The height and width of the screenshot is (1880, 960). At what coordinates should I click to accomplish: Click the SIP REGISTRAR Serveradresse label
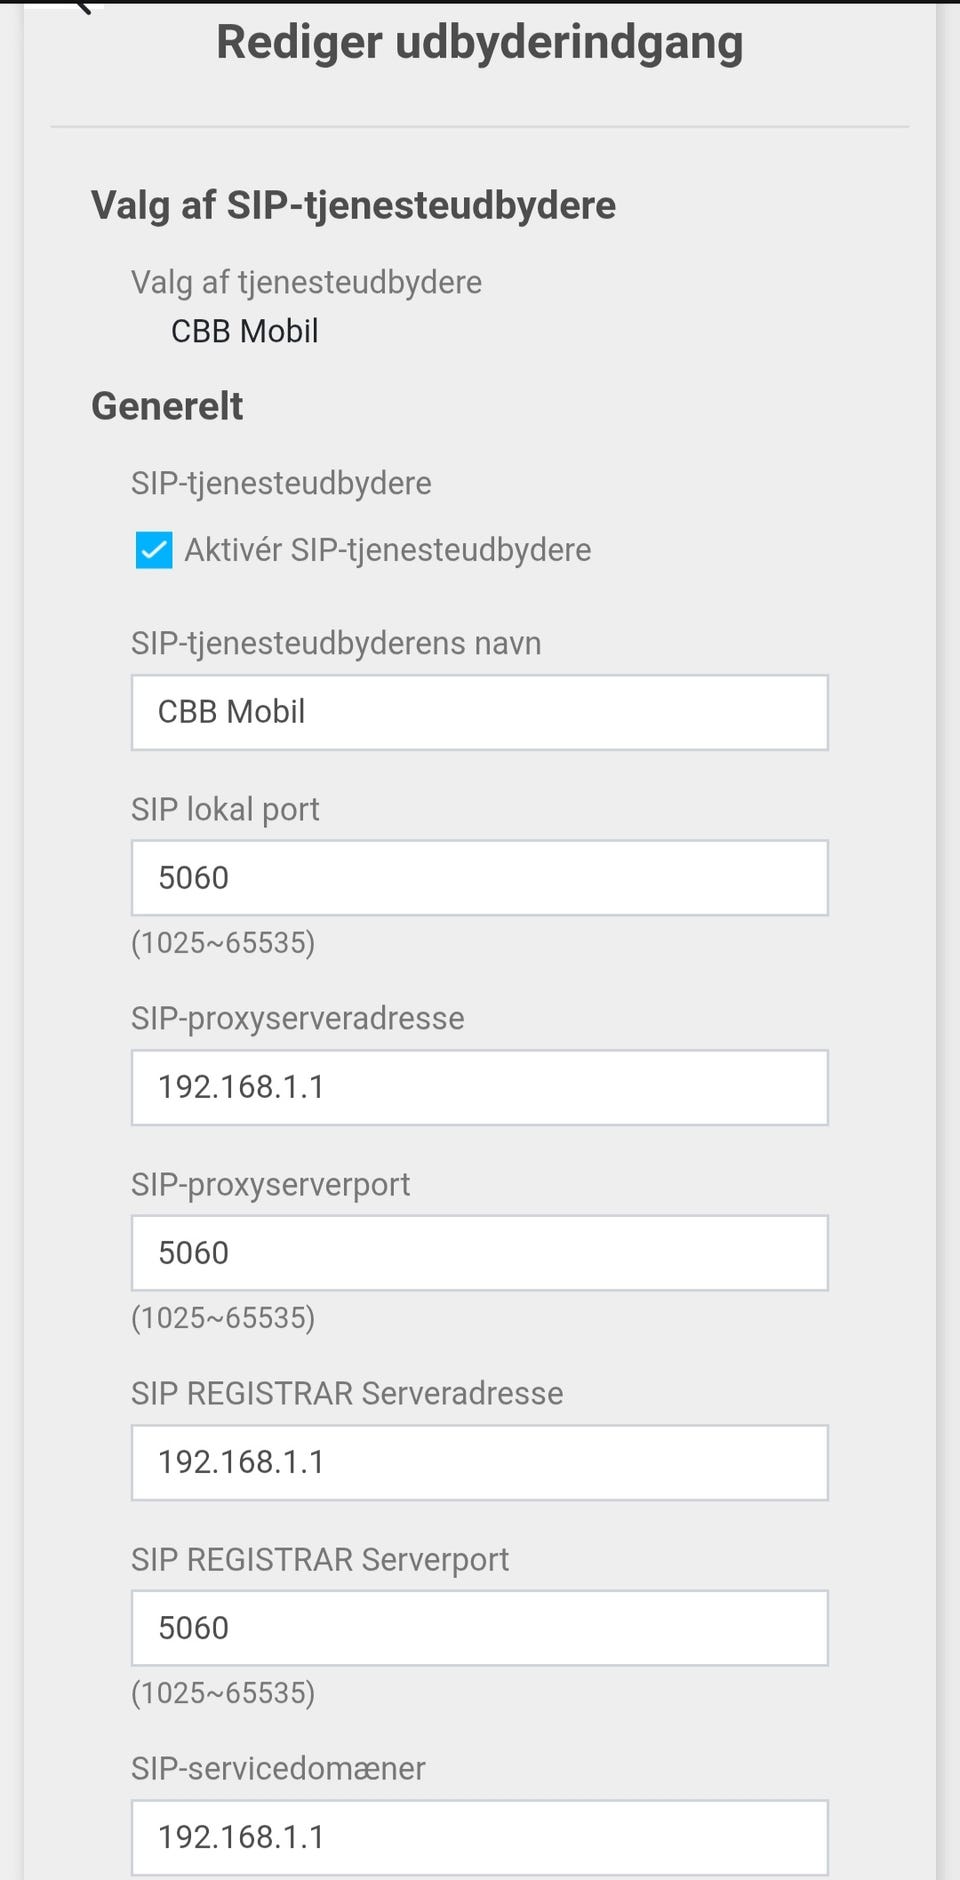pyautogui.click(x=347, y=1393)
